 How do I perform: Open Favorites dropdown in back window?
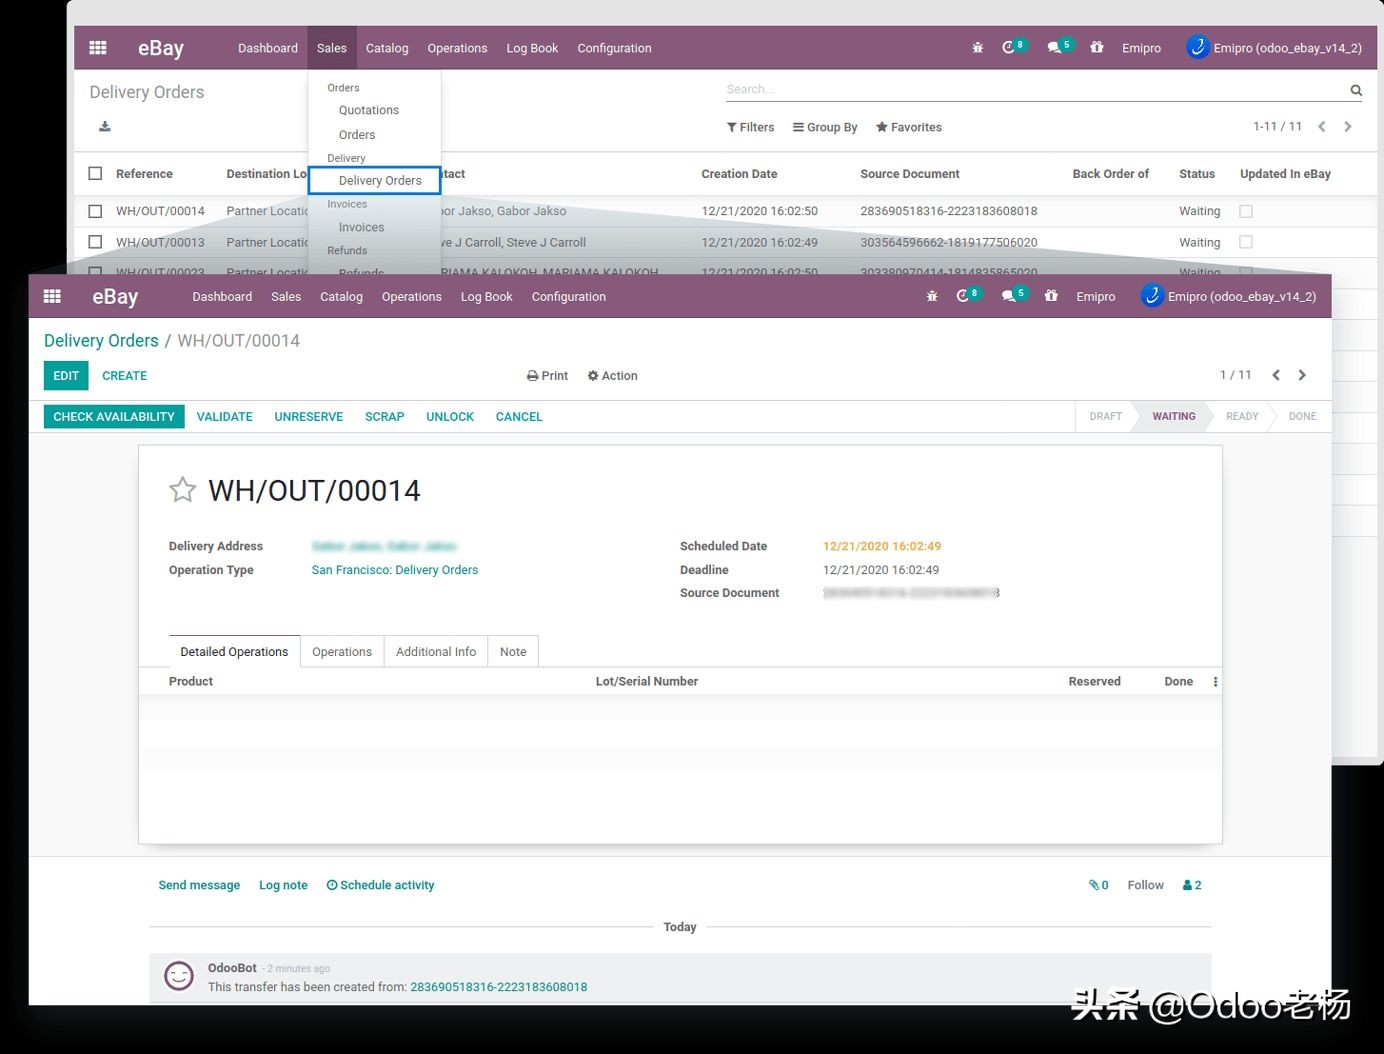[909, 127]
